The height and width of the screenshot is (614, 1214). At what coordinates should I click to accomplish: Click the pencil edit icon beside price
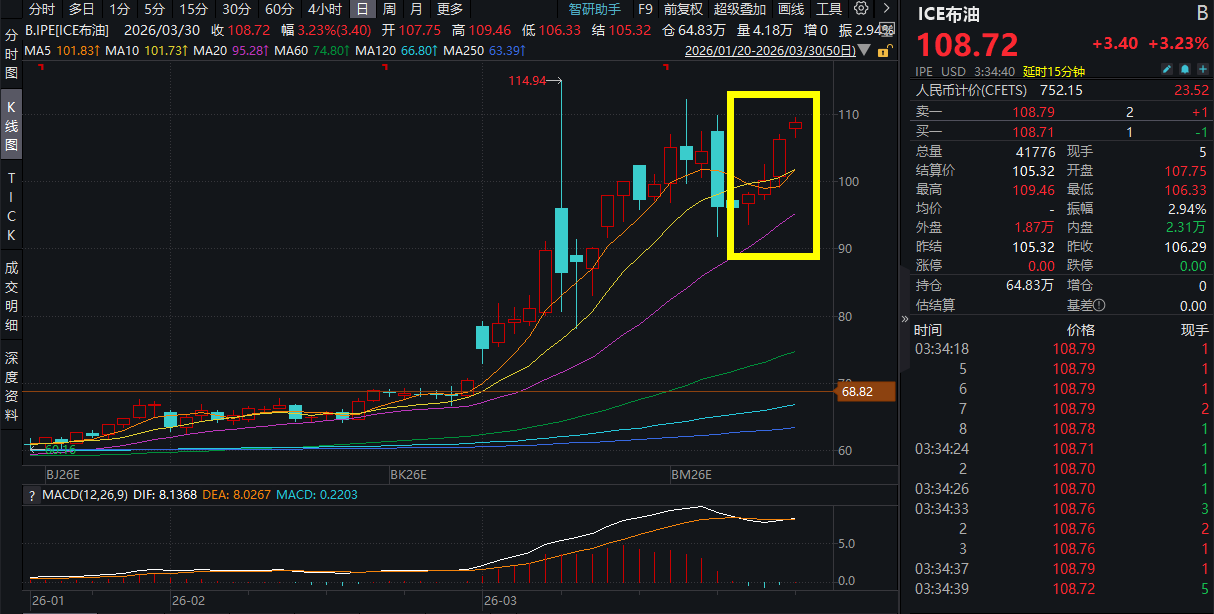[1166, 70]
